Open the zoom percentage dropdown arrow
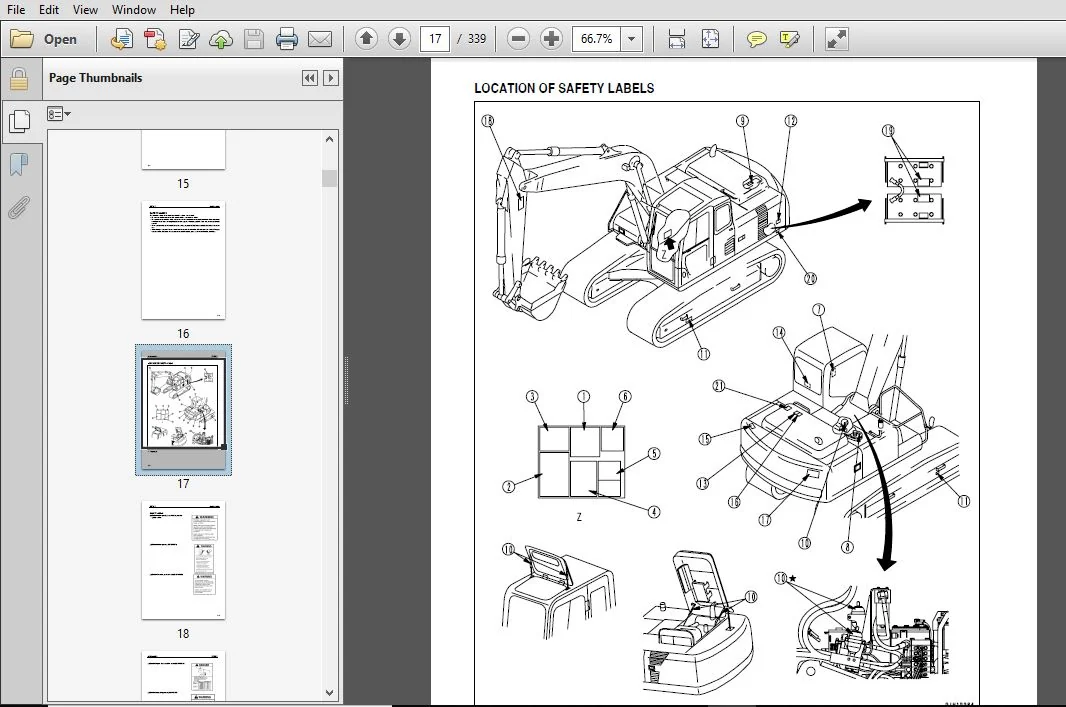 click(x=632, y=39)
